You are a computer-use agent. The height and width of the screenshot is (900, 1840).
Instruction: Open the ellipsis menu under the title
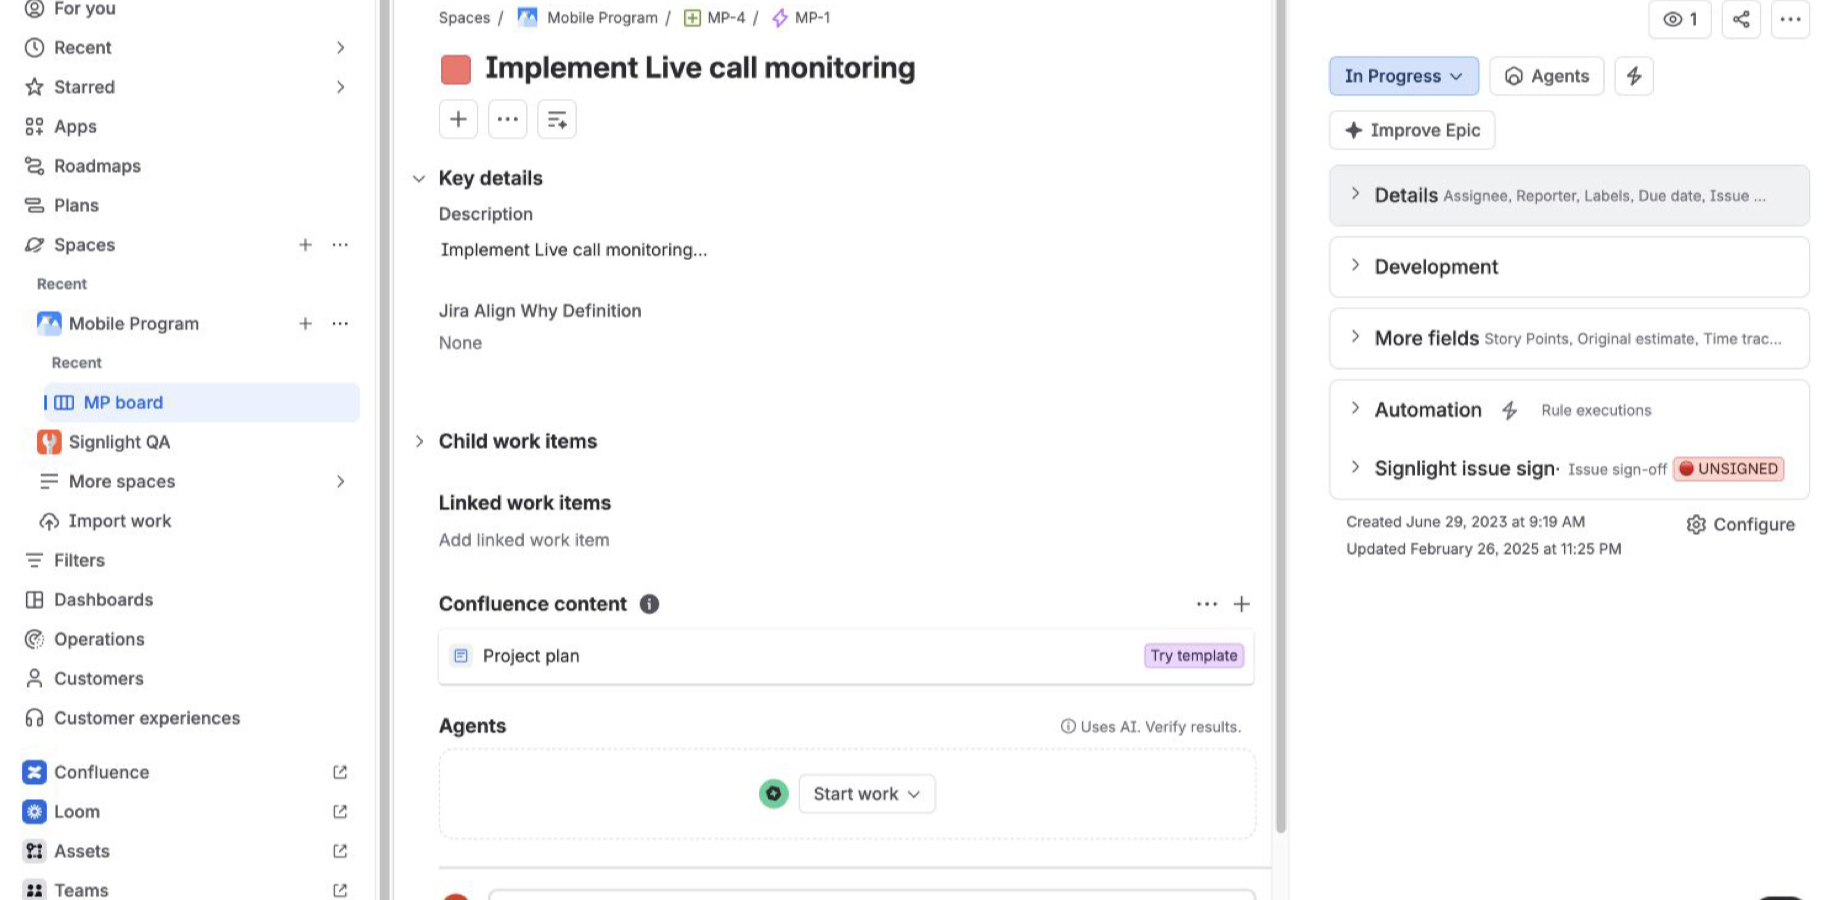pos(508,120)
